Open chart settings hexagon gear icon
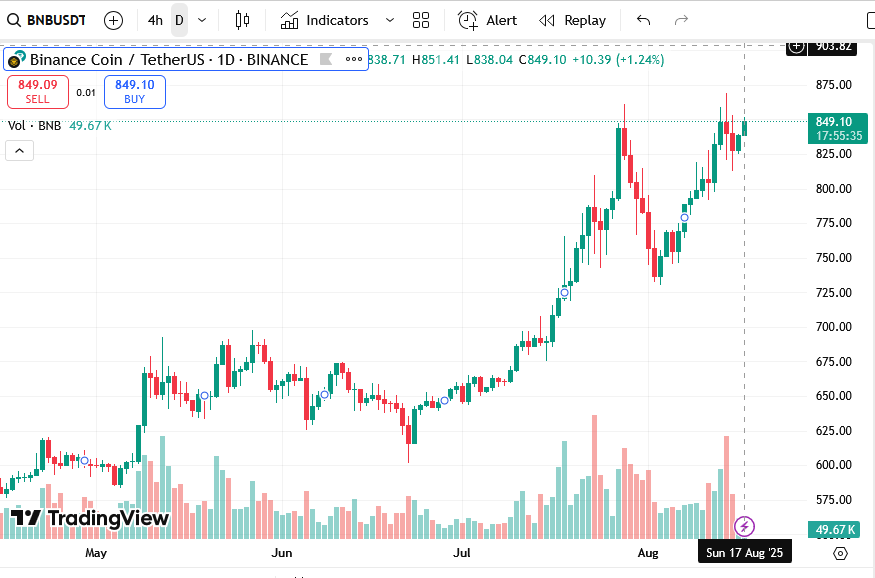Viewport: 875px width, 578px height. point(840,553)
